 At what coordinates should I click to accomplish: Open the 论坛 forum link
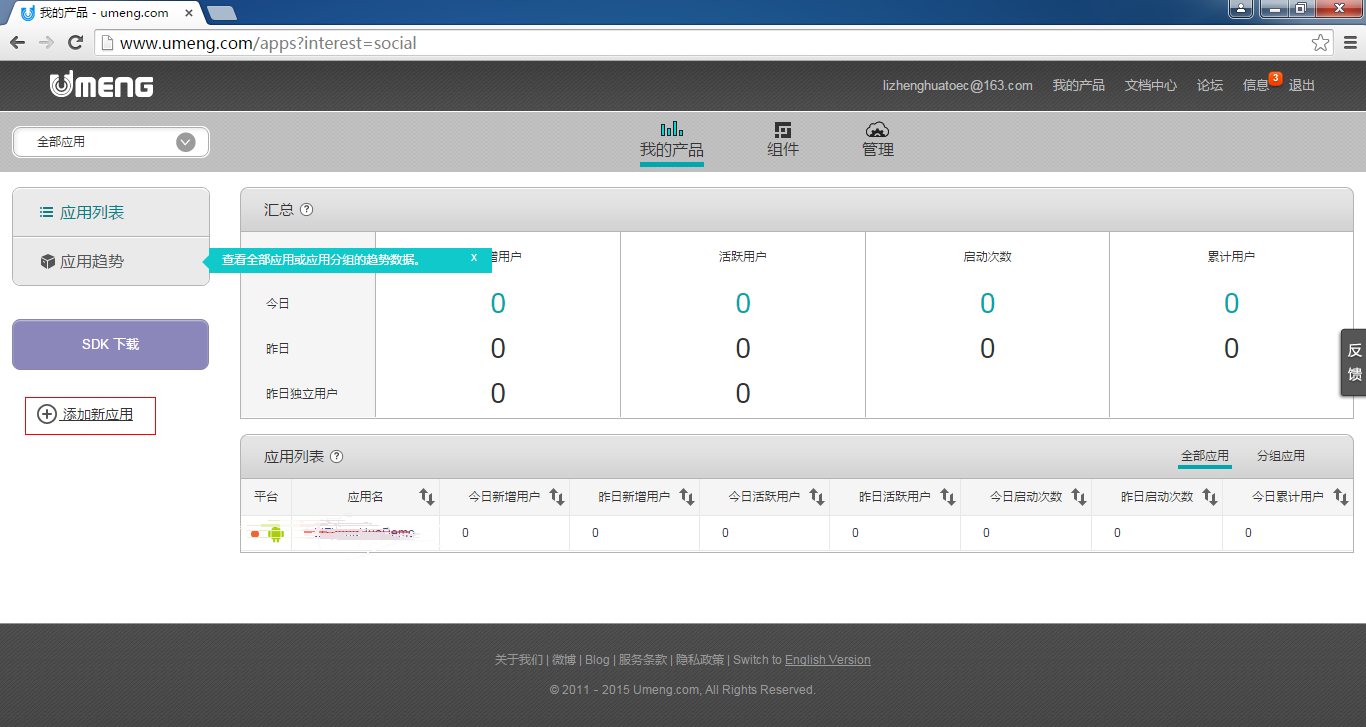point(1210,86)
